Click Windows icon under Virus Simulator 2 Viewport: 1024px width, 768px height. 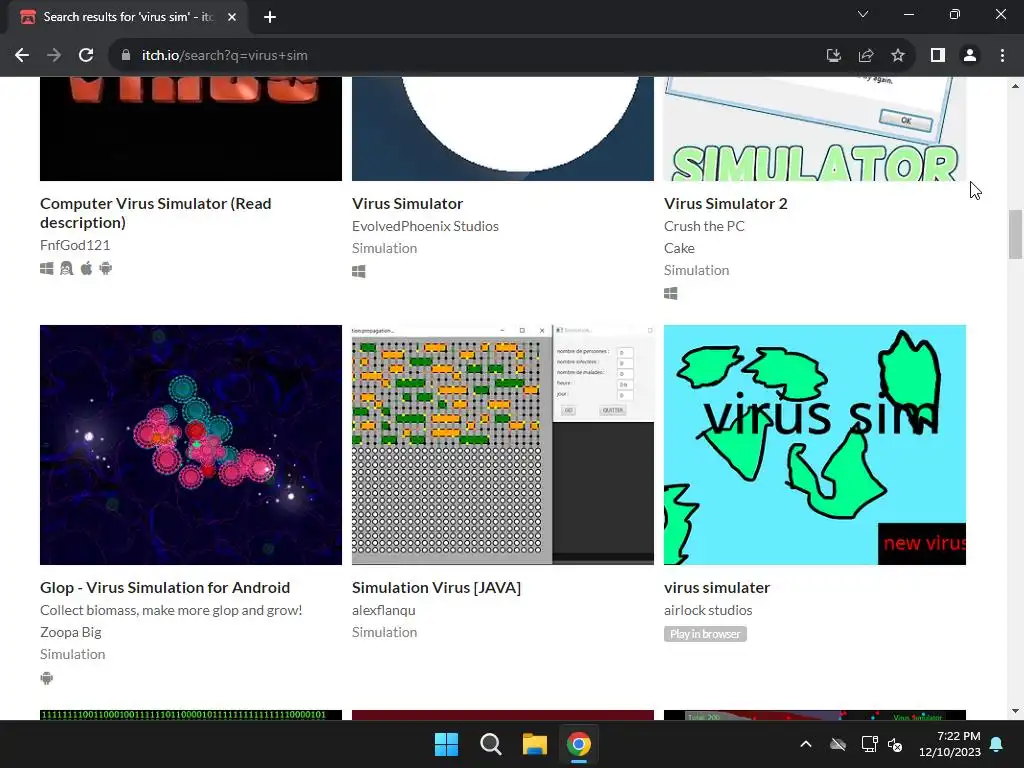point(671,294)
